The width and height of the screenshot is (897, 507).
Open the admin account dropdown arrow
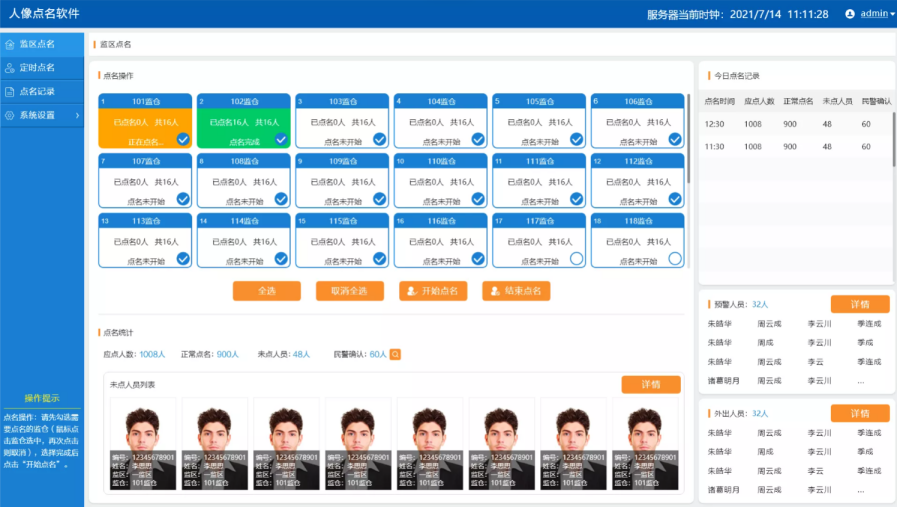(x=891, y=15)
